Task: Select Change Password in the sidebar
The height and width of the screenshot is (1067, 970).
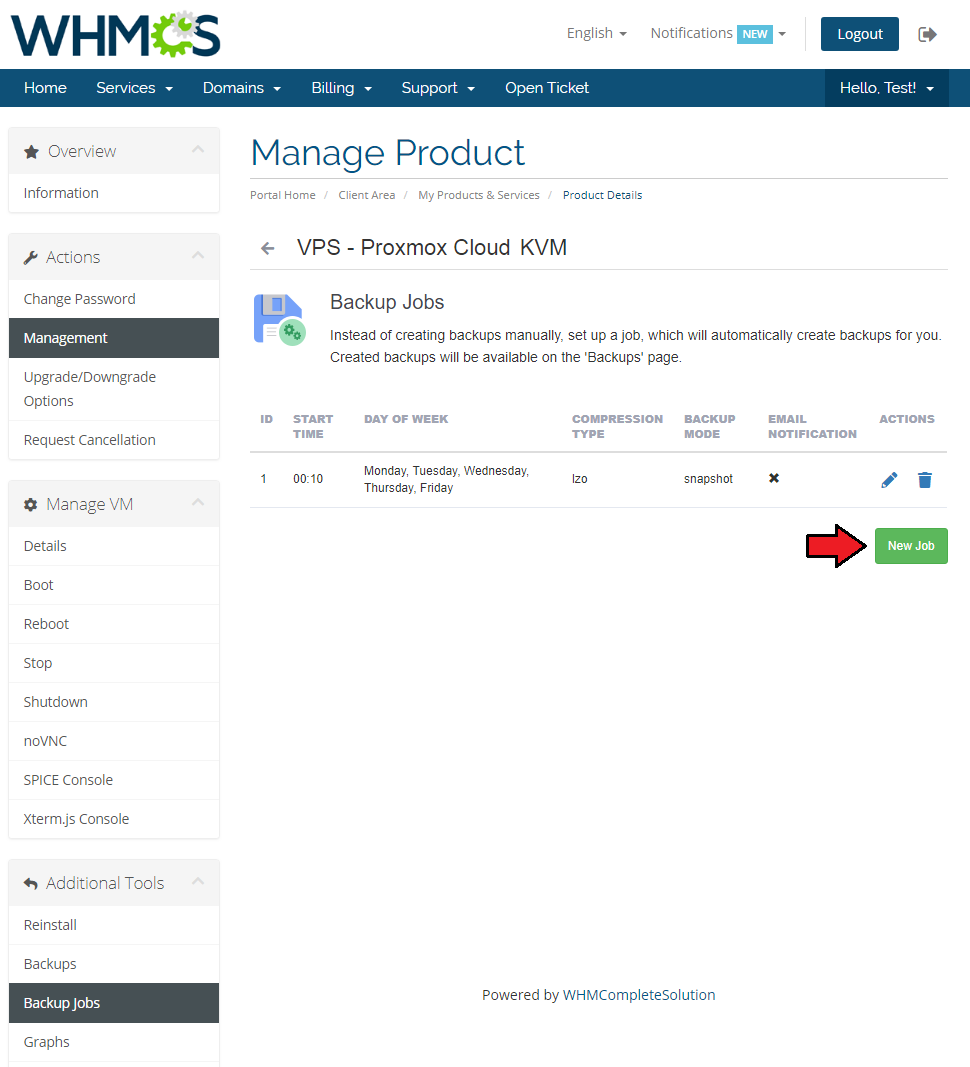Action: point(114,299)
